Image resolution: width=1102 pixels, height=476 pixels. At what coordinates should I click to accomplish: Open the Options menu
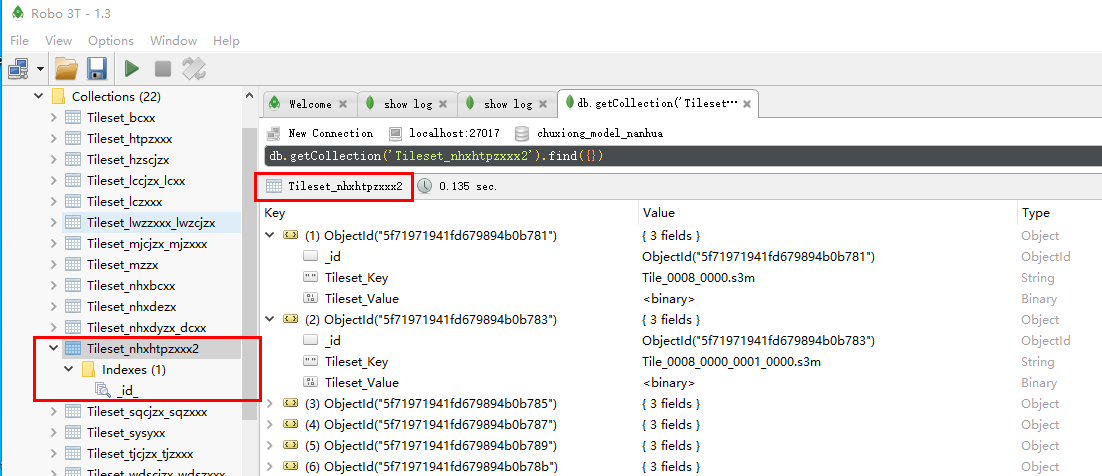(x=110, y=41)
